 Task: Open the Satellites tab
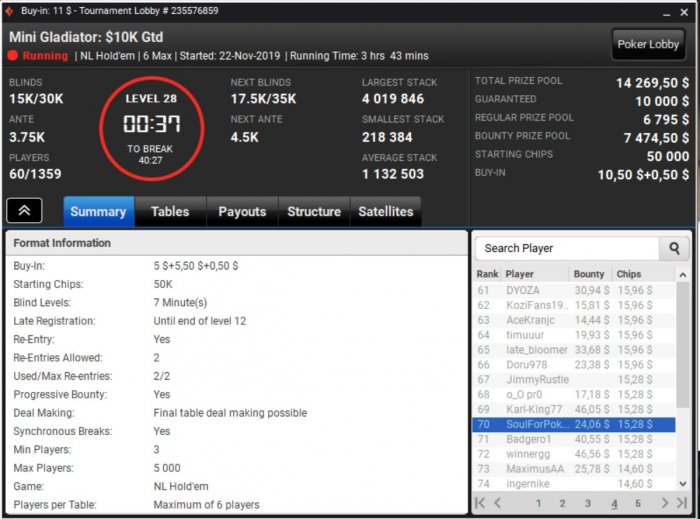tap(386, 212)
